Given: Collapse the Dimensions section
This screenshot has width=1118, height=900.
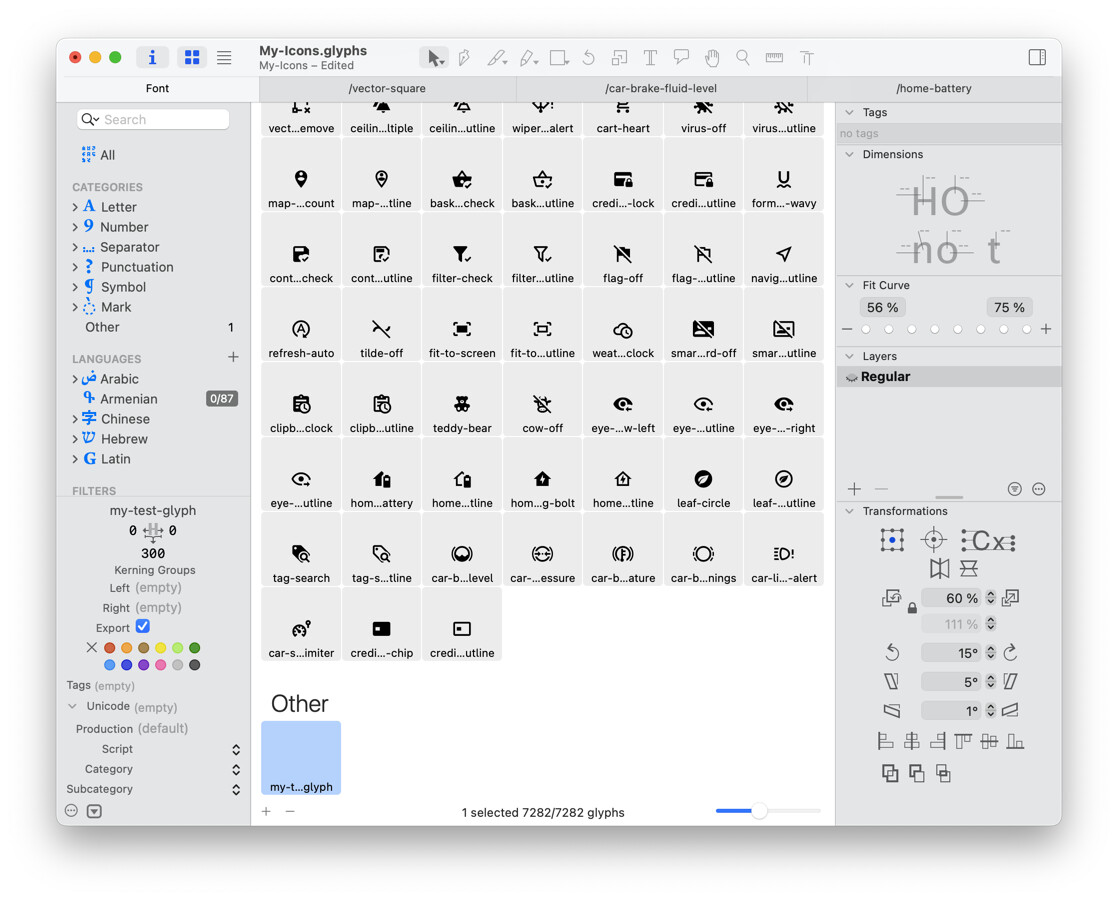Looking at the screenshot, I should (849, 154).
